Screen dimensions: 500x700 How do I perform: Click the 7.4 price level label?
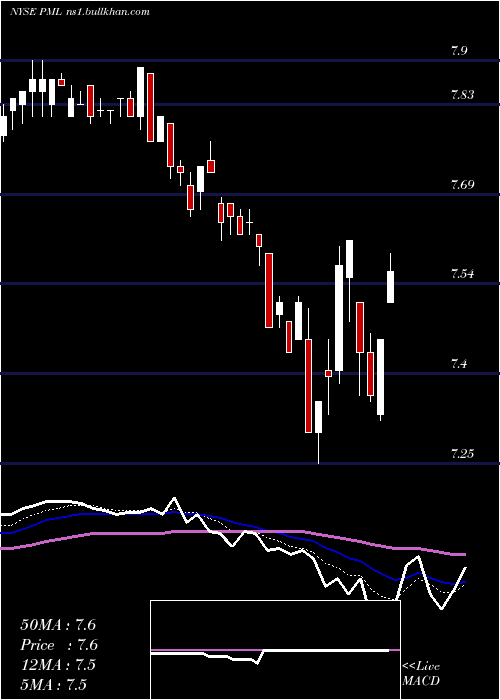[459, 364]
